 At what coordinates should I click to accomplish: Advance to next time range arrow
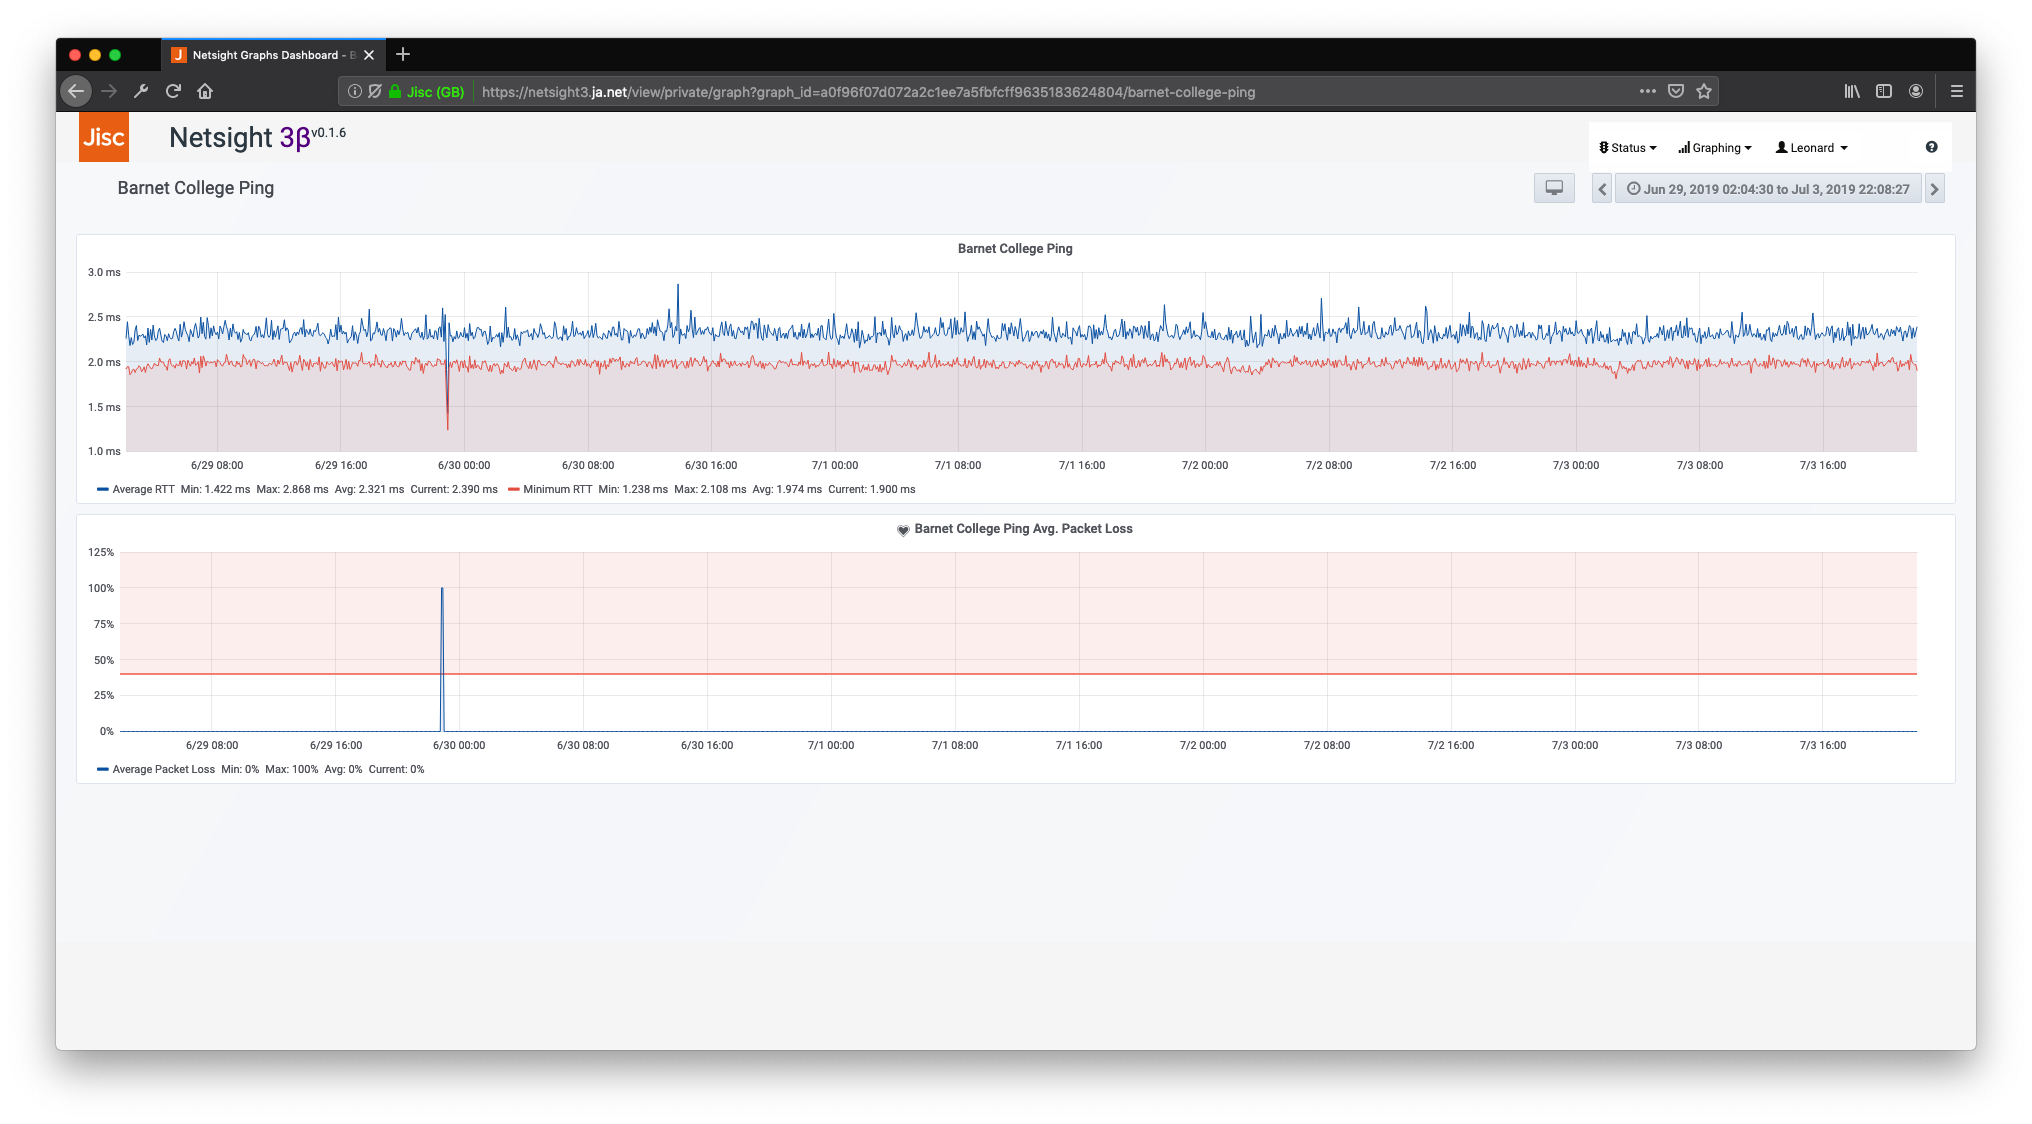(x=1934, y=189)
